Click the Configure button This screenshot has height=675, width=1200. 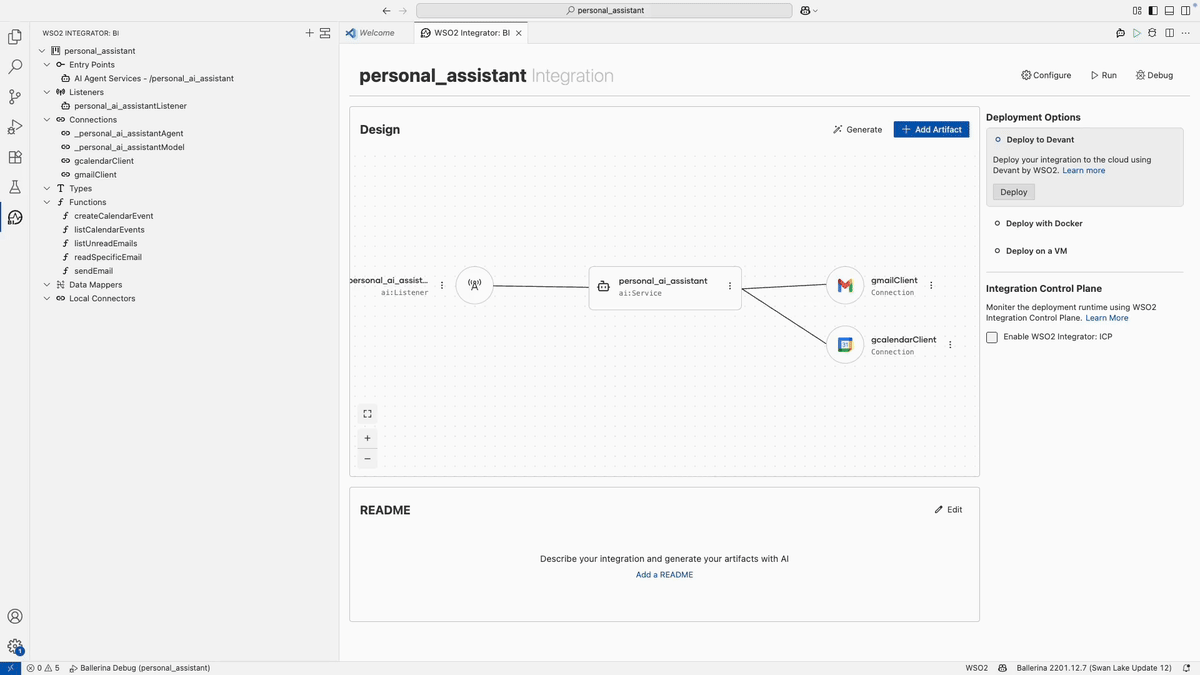click(1046, 75)
